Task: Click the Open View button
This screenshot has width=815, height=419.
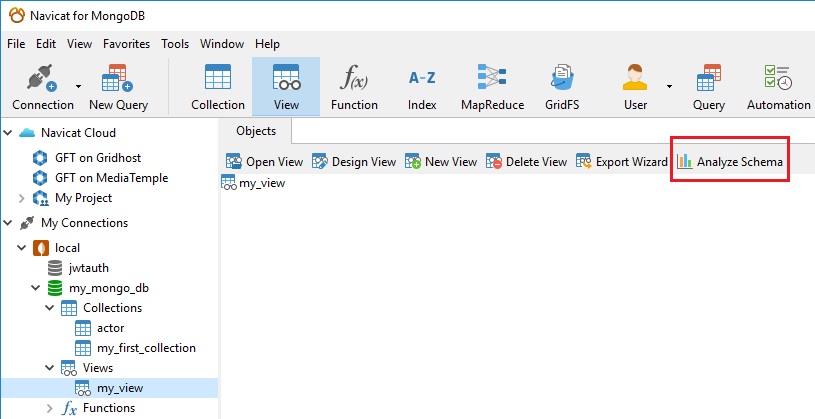Action: [264, 162]
